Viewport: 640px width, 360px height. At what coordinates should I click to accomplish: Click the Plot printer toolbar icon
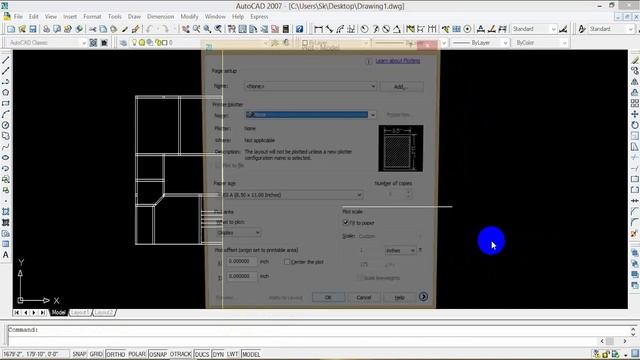pyautogui.click(x=47, y=29)
